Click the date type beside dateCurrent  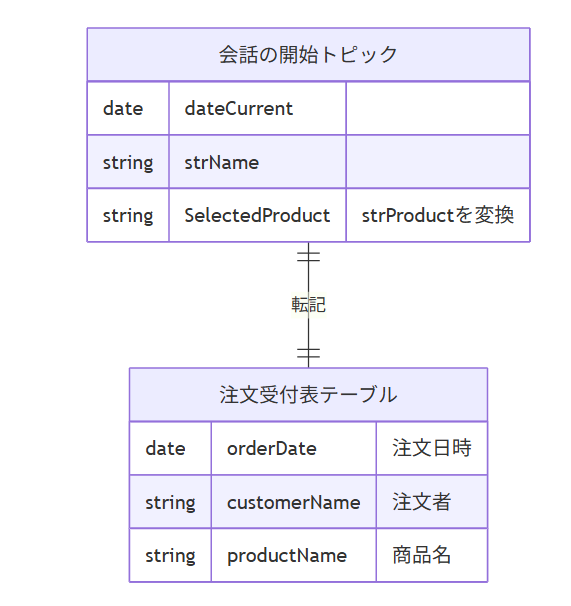tap(128, 108)
